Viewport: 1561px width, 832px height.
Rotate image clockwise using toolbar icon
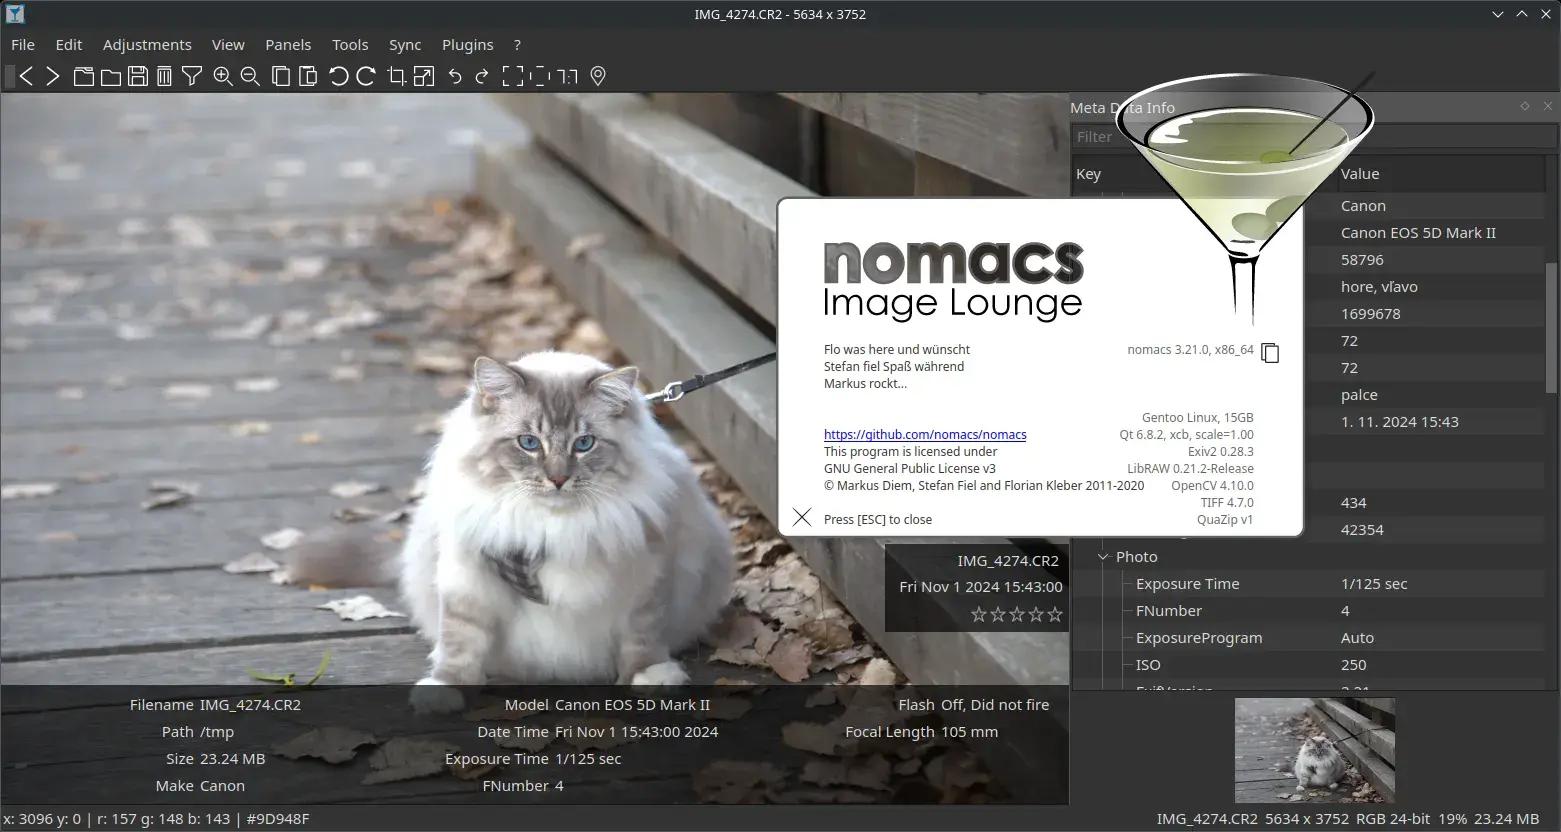coord(366,76)
